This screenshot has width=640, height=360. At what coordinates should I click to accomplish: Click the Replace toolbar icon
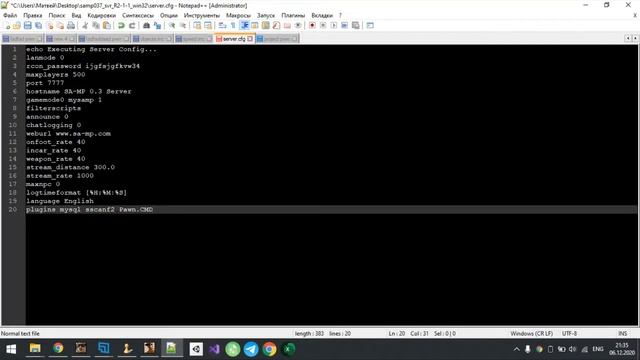[x=157, y=25]
